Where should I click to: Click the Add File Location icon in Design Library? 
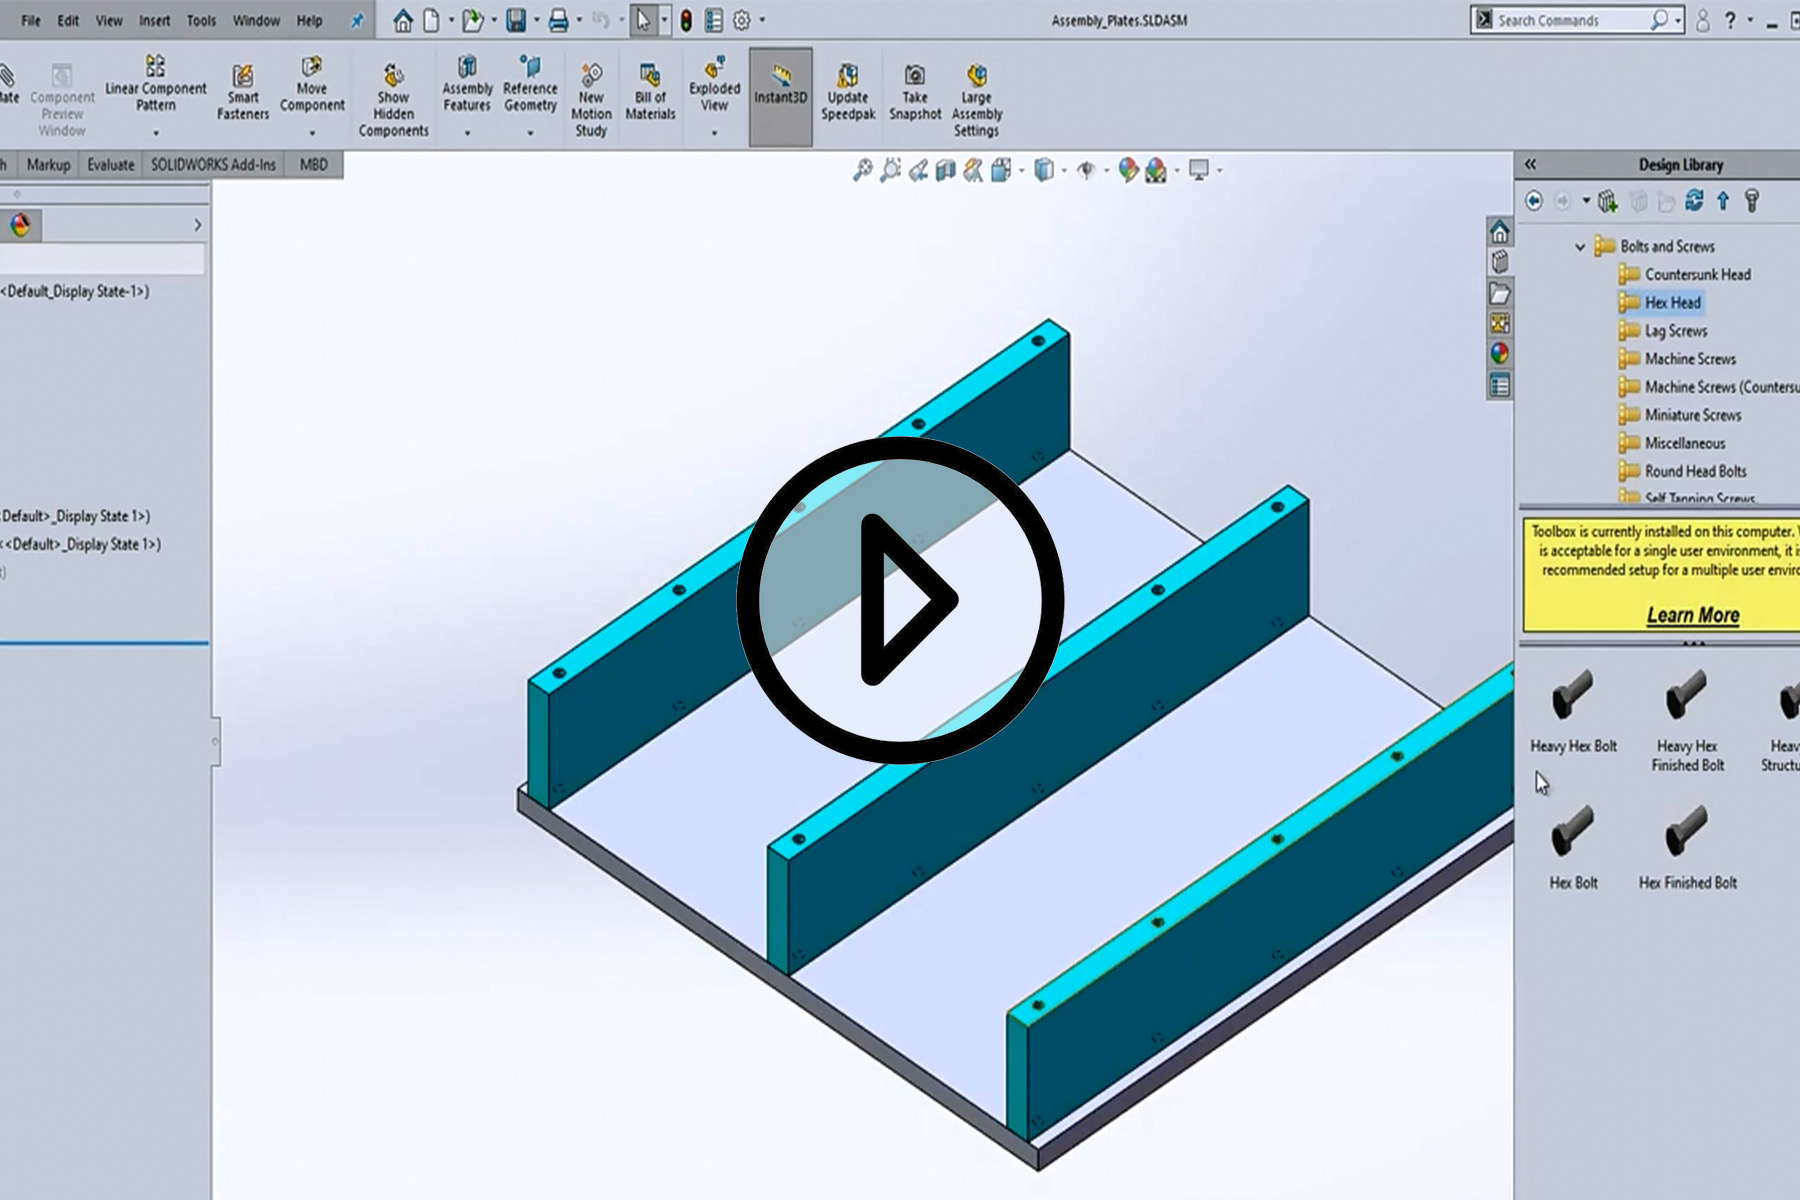point(1607,201)
